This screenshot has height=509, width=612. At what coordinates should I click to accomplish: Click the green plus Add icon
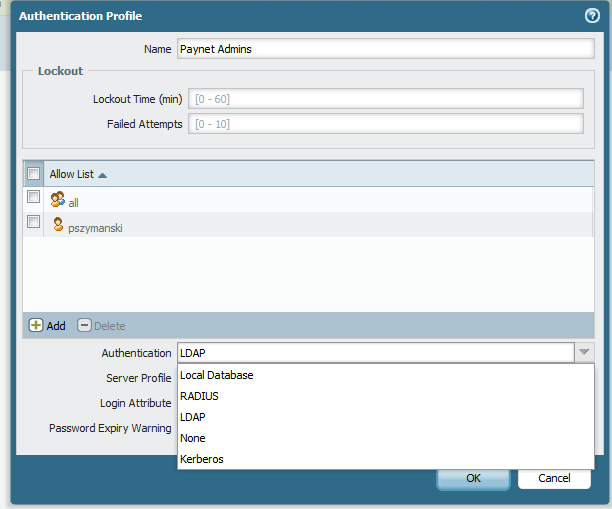click(x=36, y=325)
